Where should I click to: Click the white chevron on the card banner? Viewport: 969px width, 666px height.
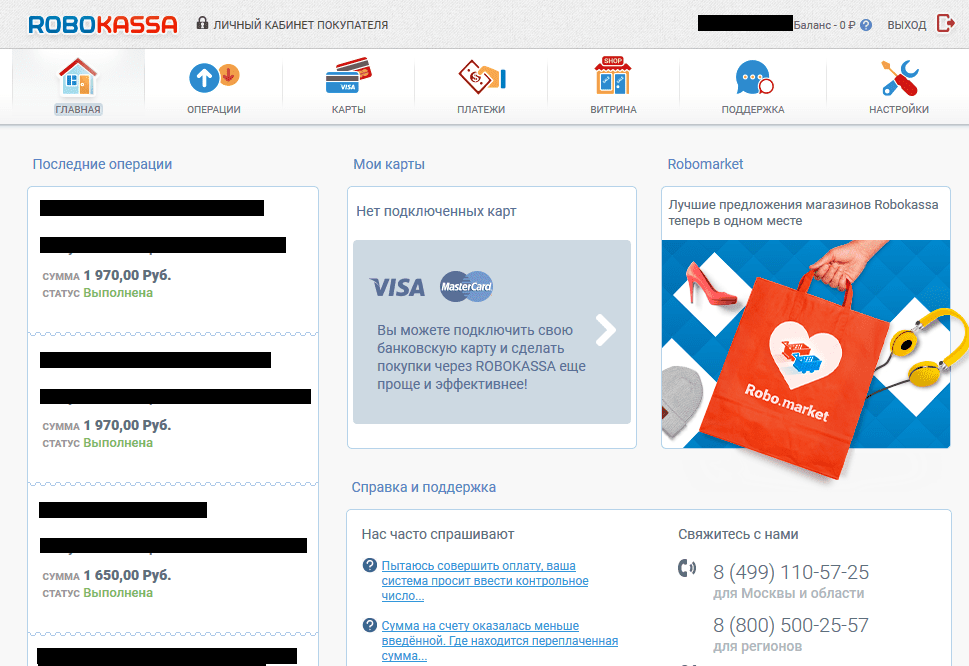click(606, 330)
